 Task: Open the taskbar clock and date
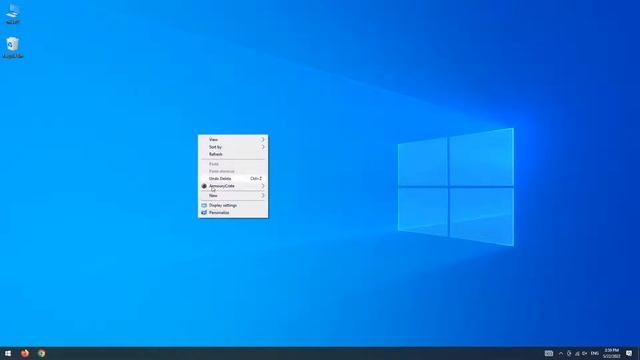point(611,353)
